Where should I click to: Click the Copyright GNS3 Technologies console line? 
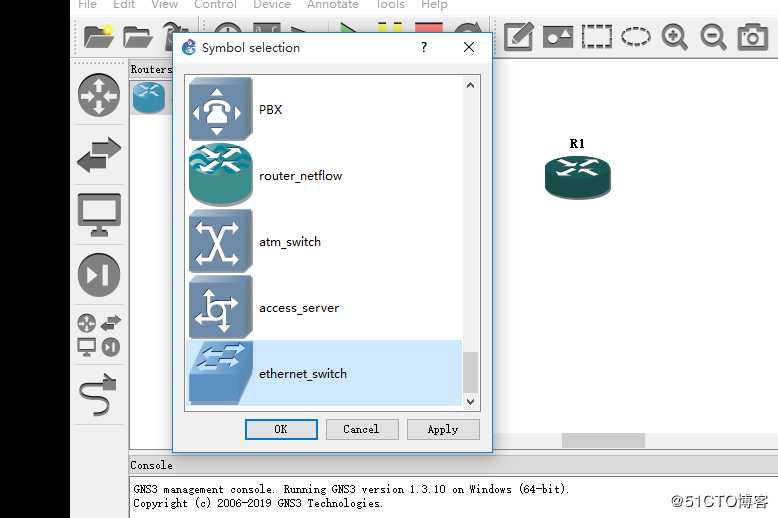pyautogui.click(x=258, y=503)
